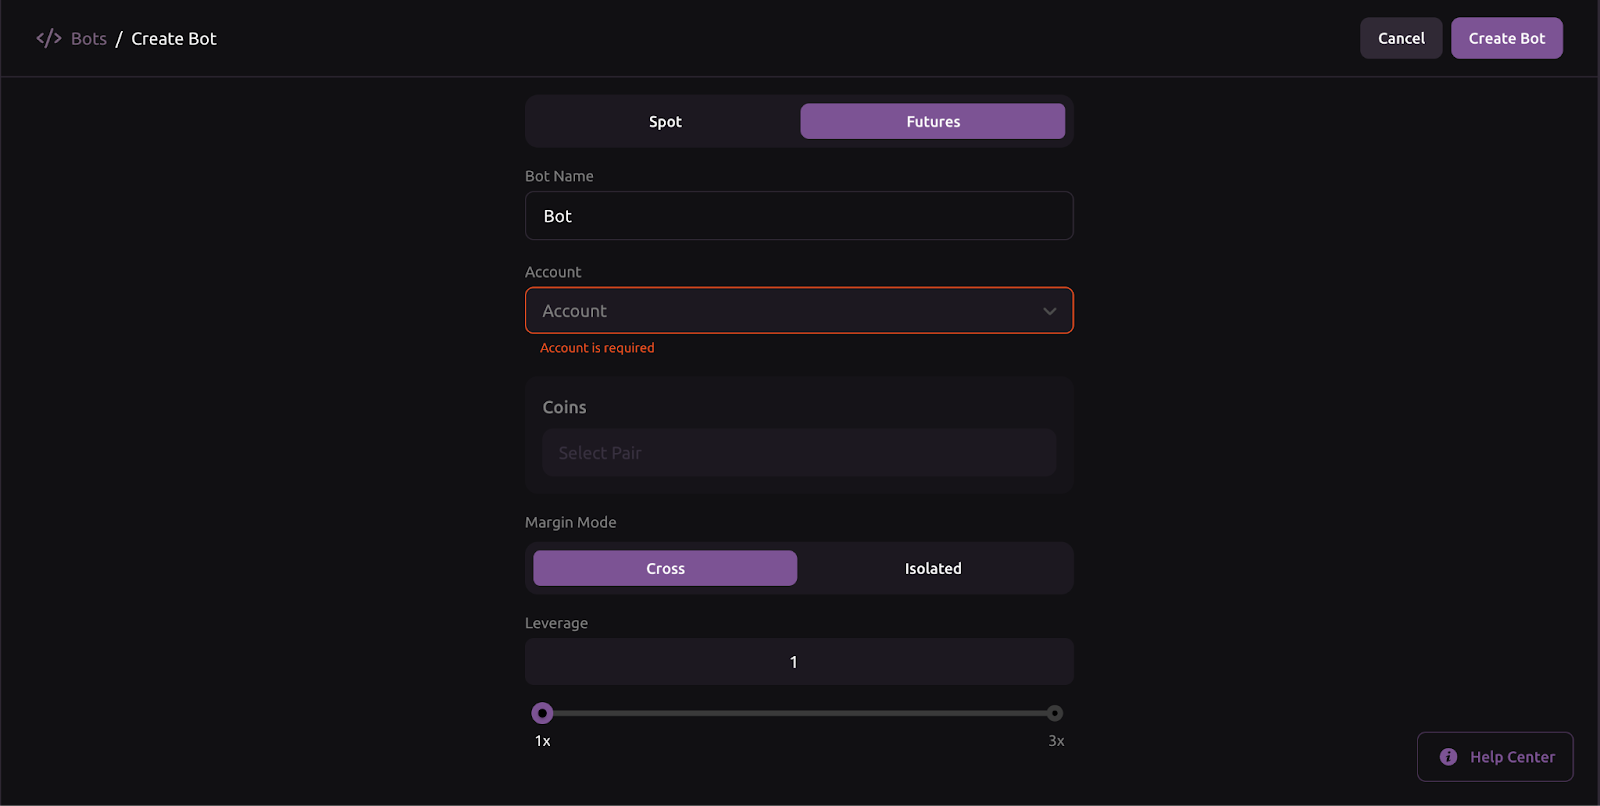Click the Leverage value input box

coord(798,662)
